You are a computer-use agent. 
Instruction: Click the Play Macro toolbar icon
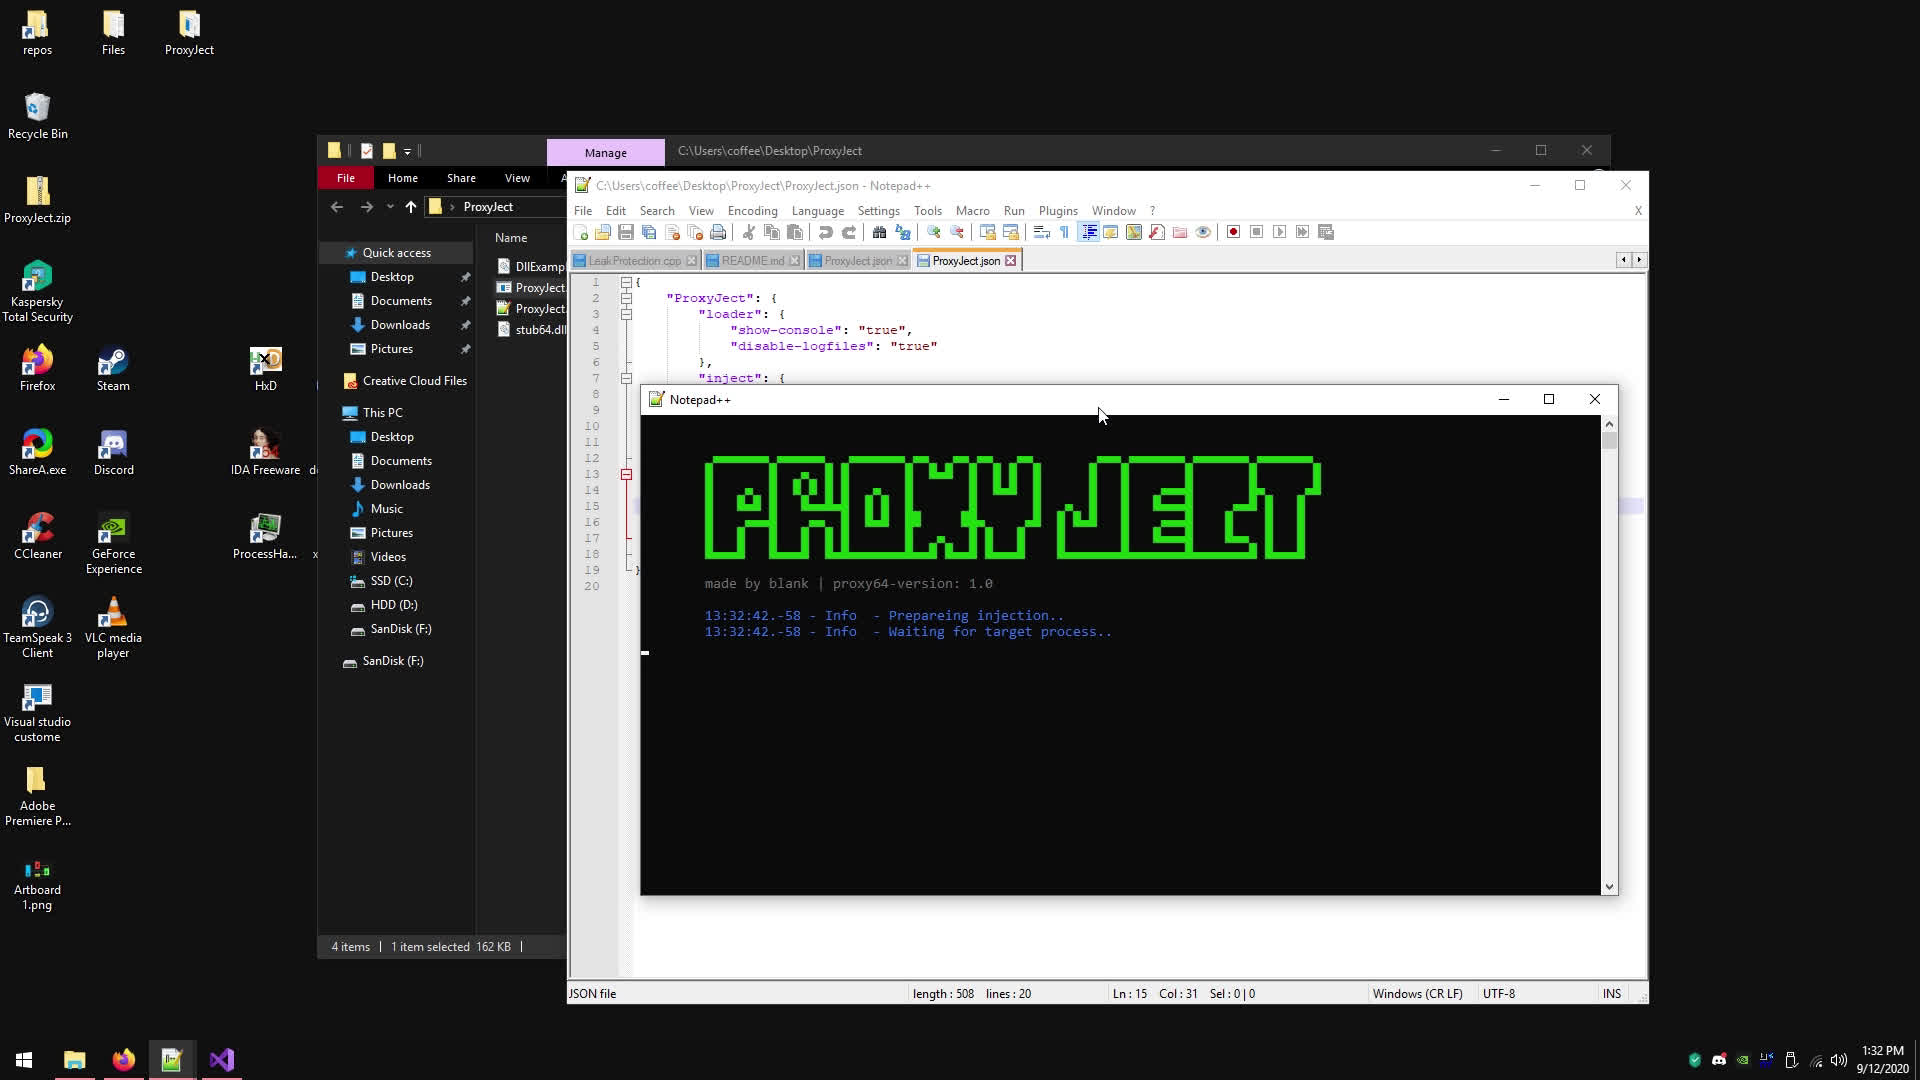pos(1280,232)
